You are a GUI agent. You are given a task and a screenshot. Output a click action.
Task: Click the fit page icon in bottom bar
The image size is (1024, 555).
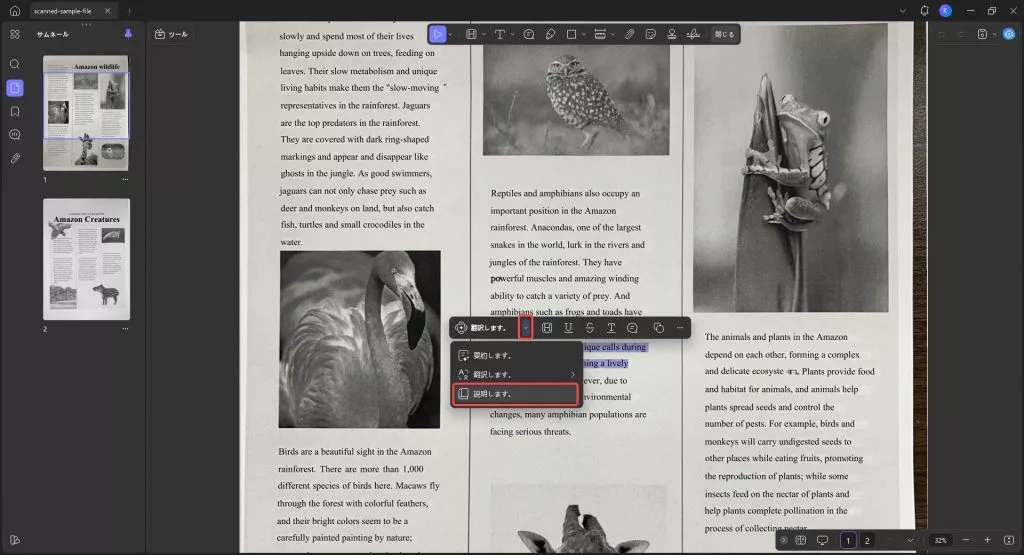(1009, 540)
